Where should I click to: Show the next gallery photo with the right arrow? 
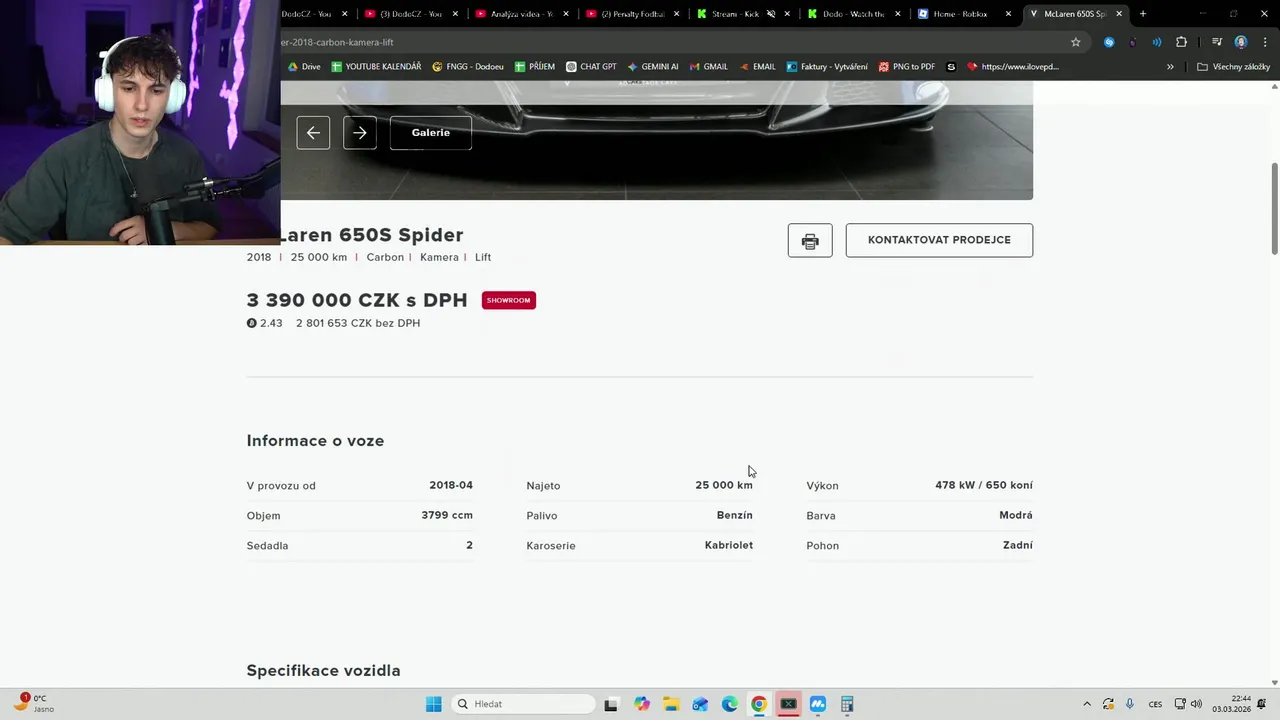[360, 133]
